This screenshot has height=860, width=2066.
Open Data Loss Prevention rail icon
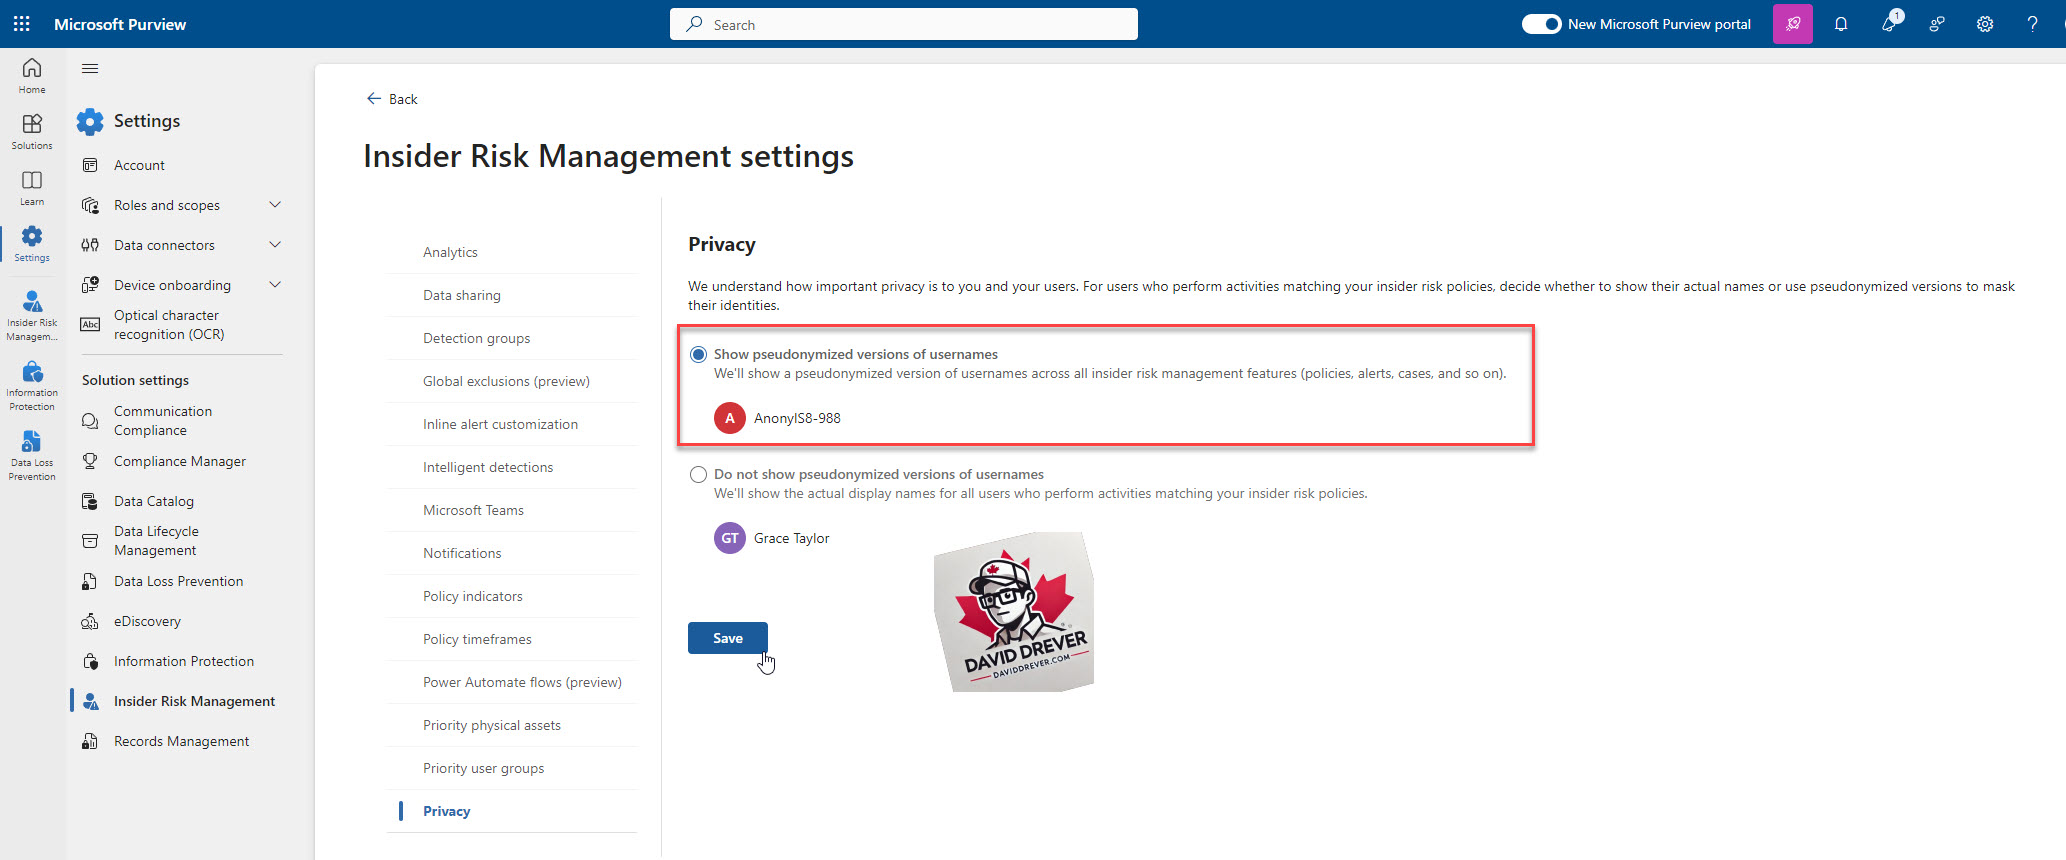click(32, 456)
